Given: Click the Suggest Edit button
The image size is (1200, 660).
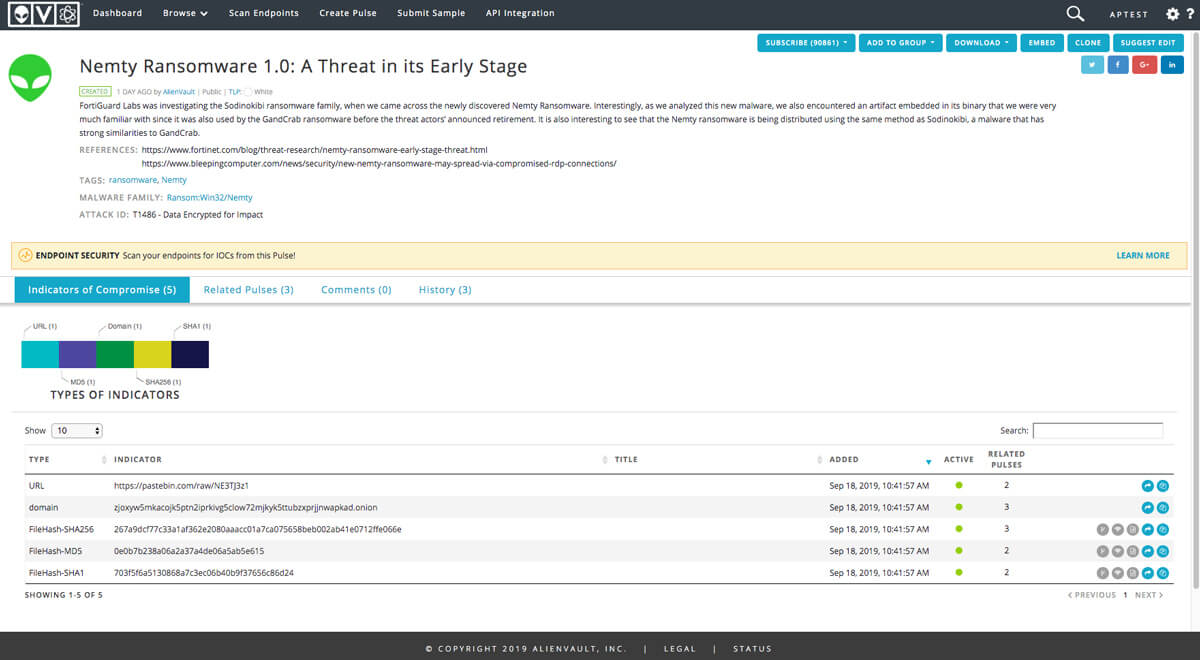Looking at the screenshot, I should pos(1148,43).
